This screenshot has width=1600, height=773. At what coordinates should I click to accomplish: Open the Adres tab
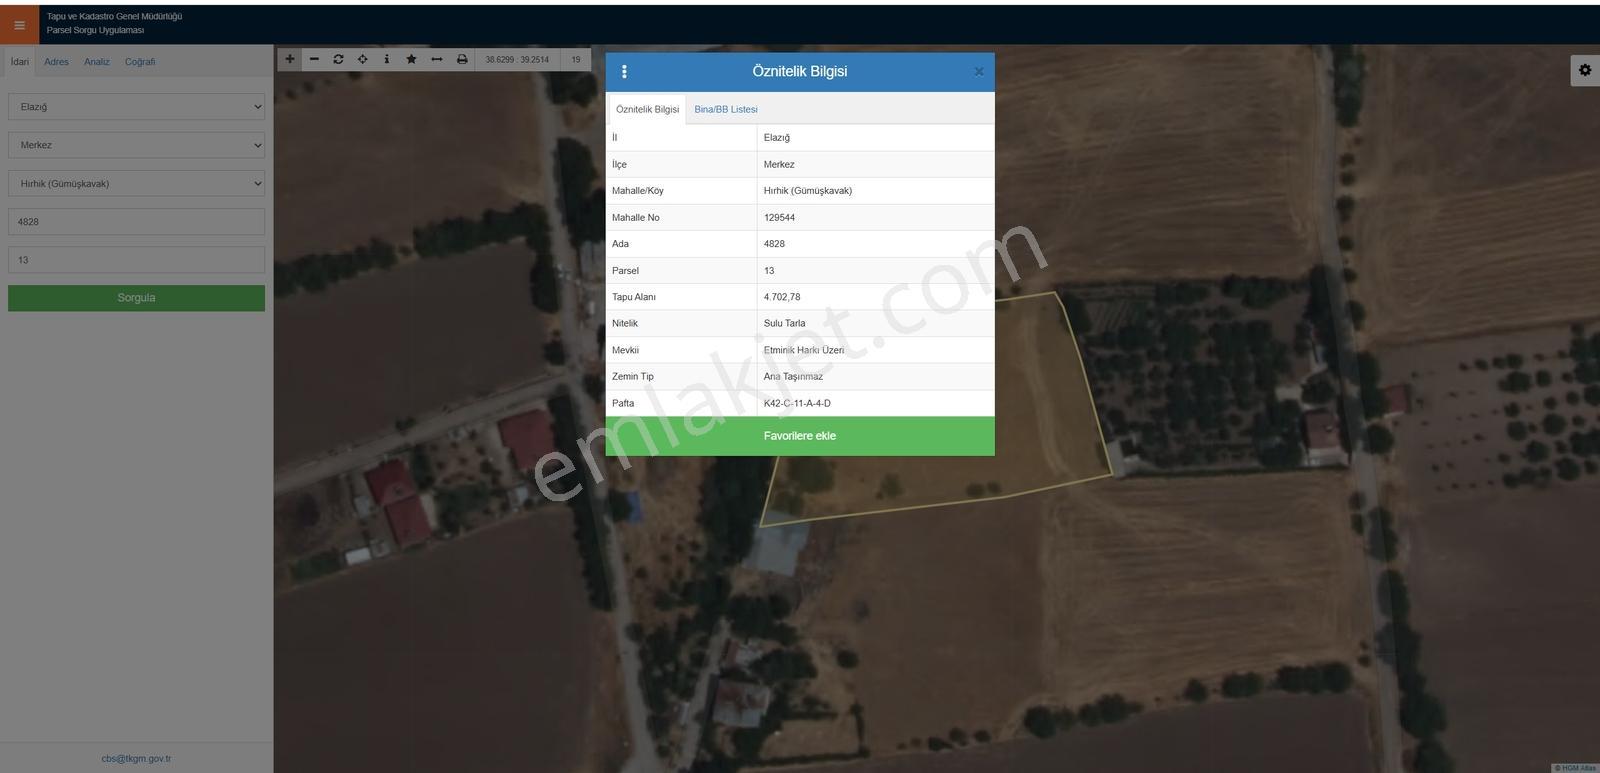[57, 62]
